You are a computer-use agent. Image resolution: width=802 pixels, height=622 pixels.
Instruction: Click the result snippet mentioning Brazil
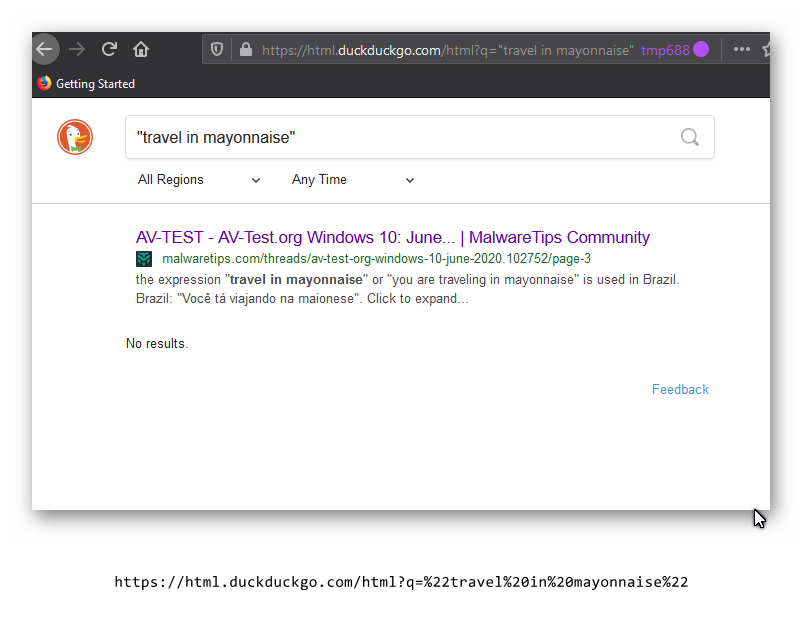tap(407, 289)
